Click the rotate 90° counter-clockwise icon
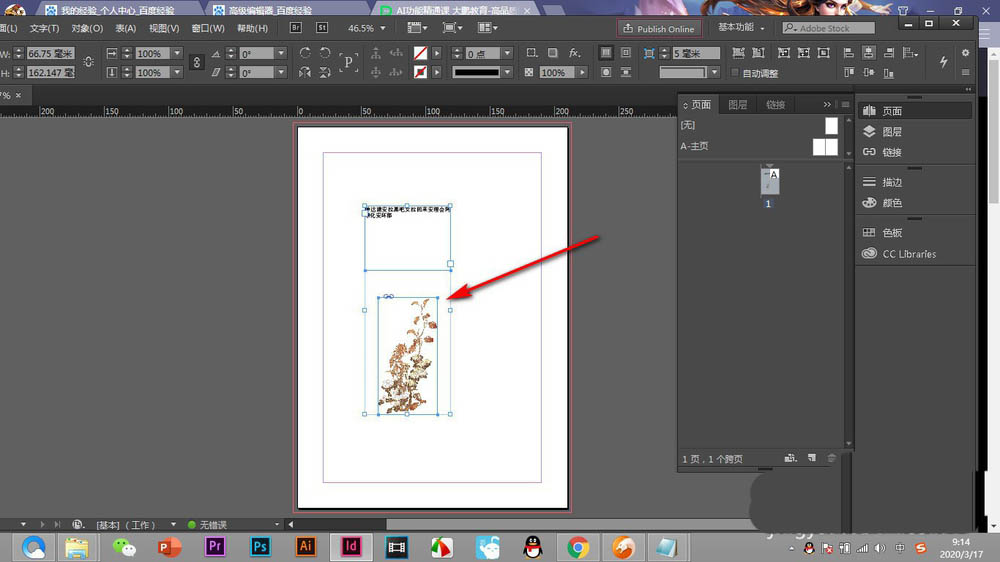The width and height of the screenshot is (1000, 562). coord(325,53)
